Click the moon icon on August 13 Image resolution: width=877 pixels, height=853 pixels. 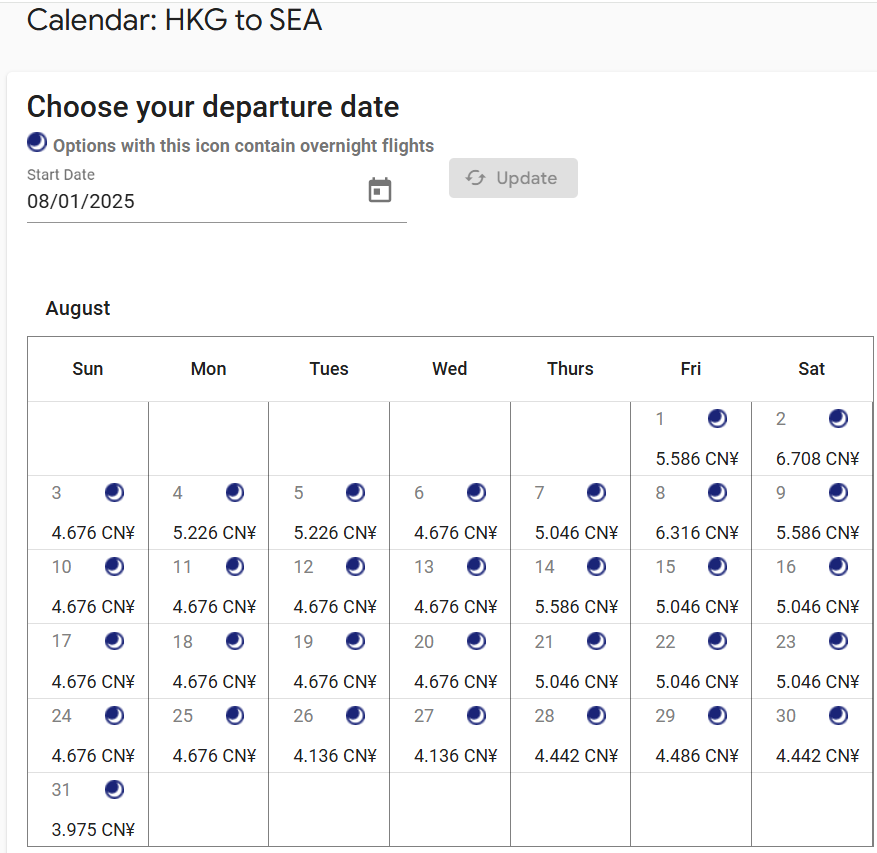coord(476,567)
